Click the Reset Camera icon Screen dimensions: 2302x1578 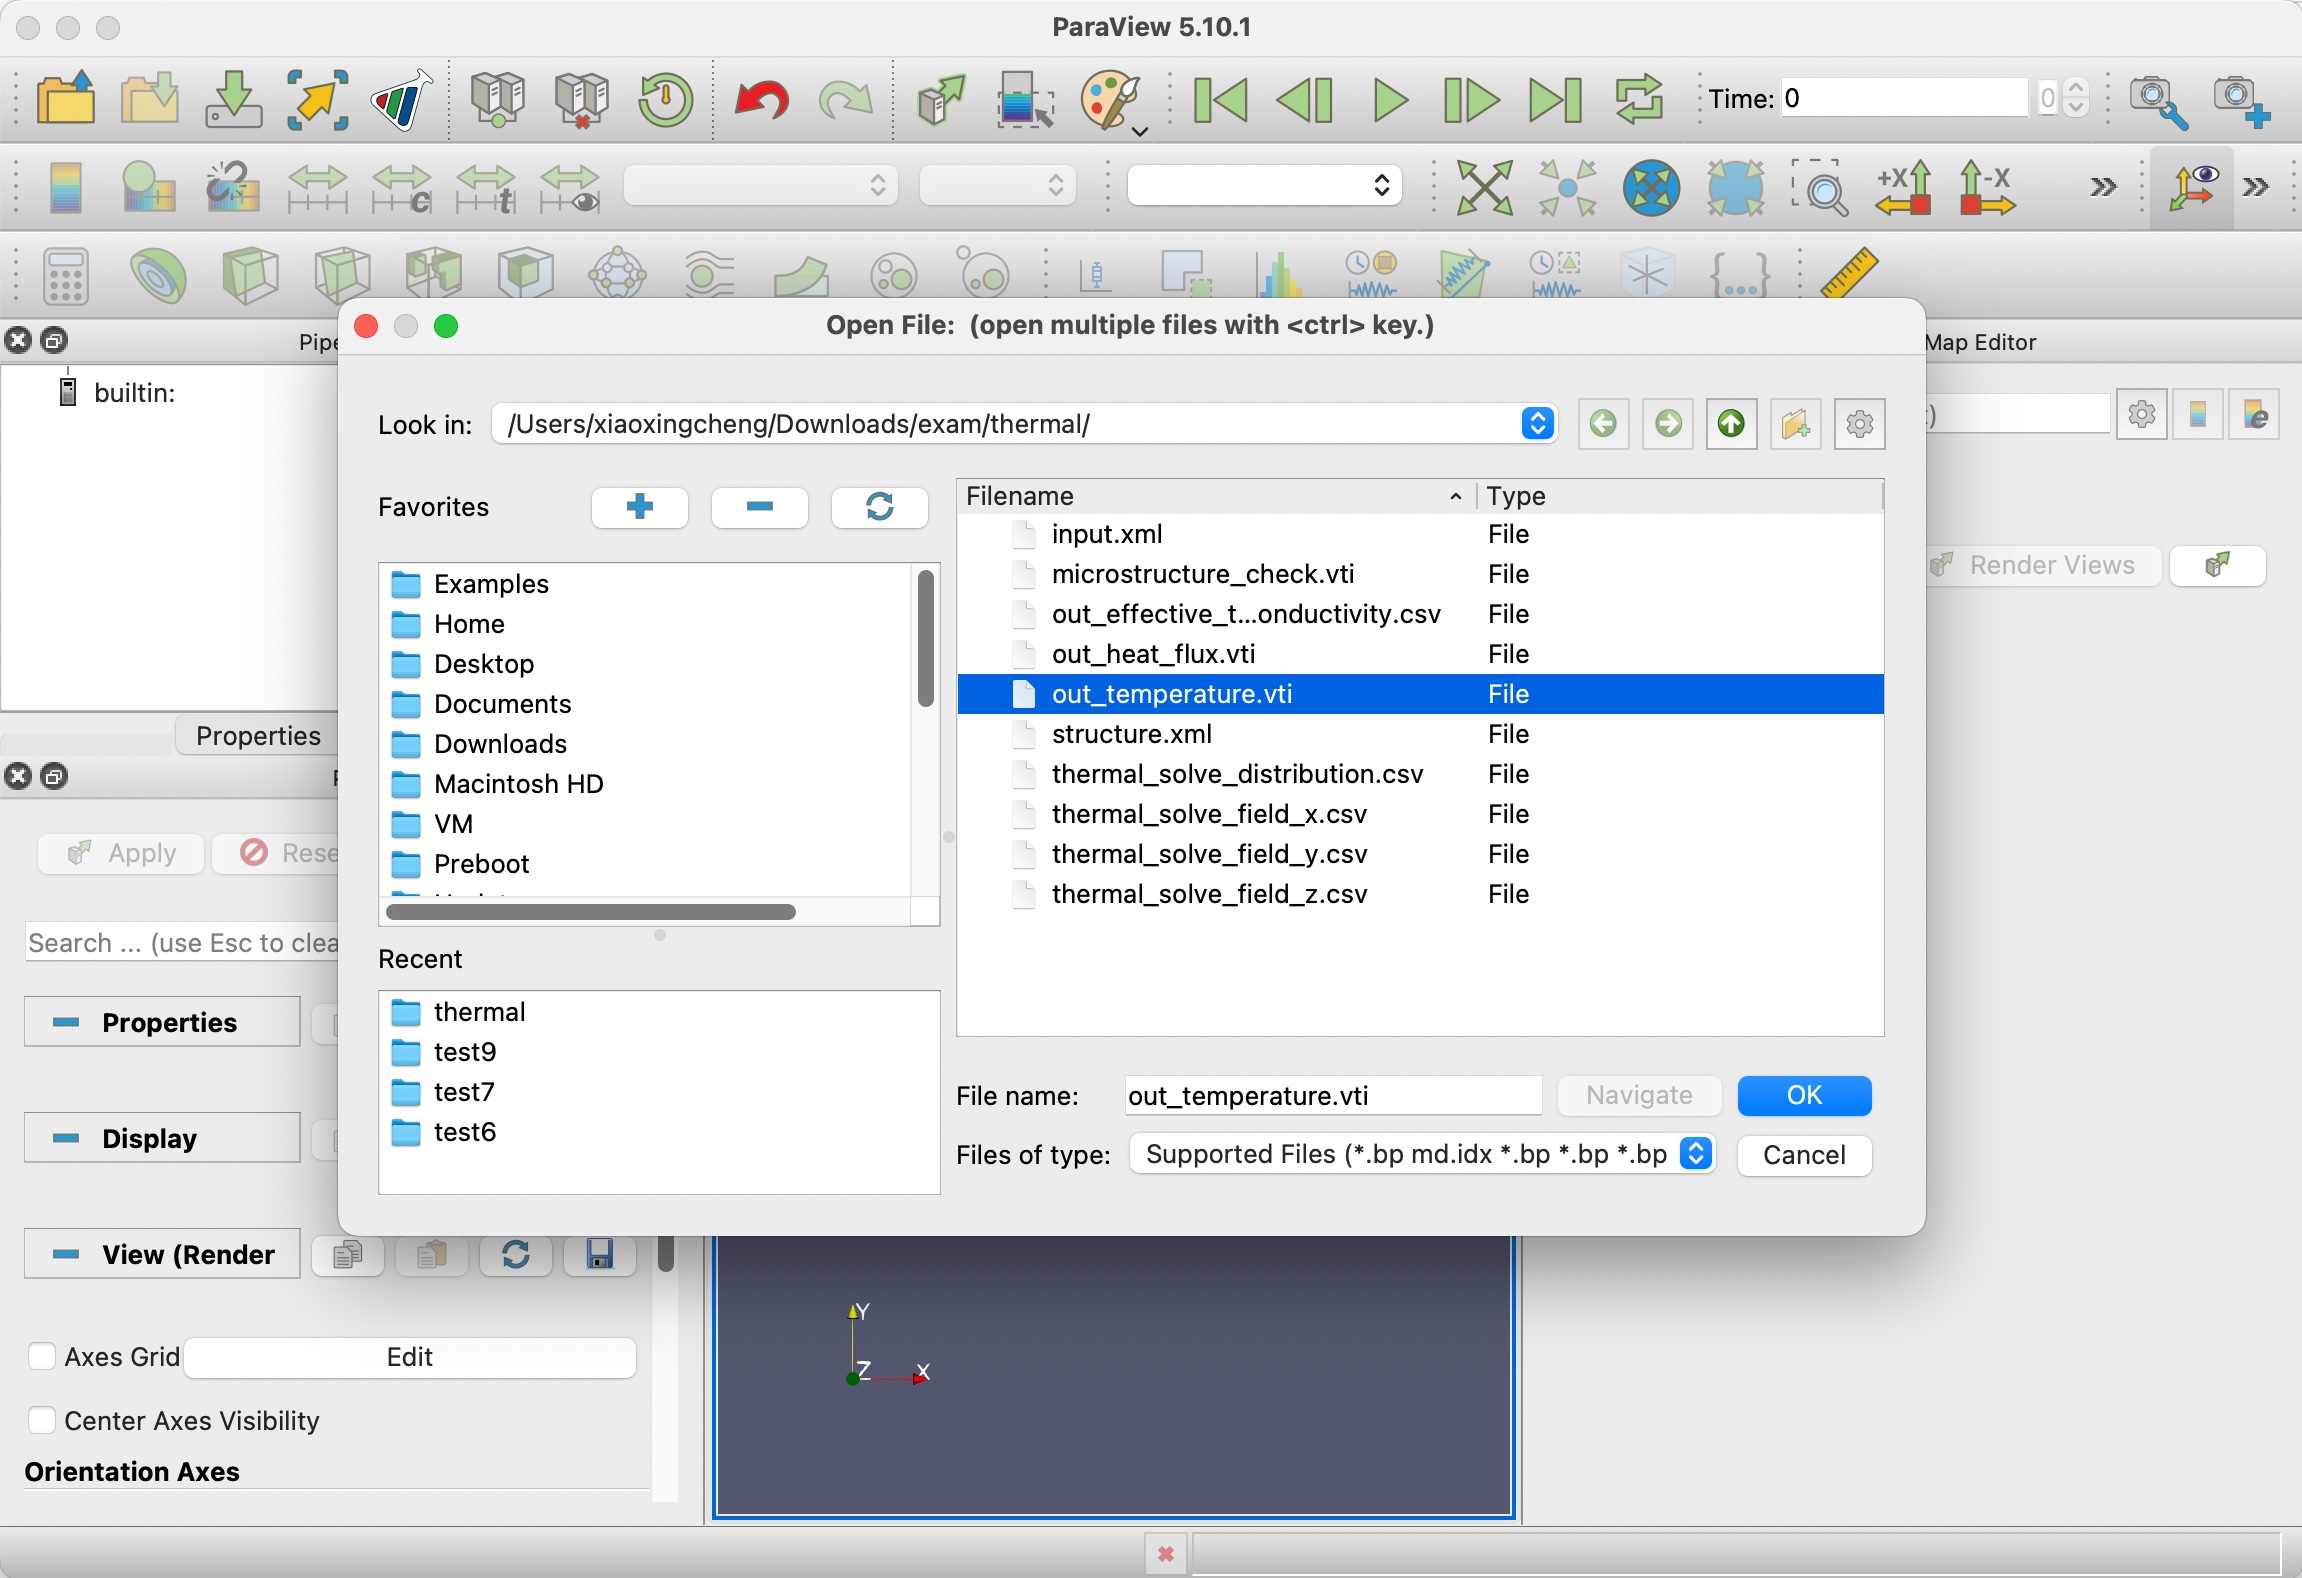(x=1483, y=187)
